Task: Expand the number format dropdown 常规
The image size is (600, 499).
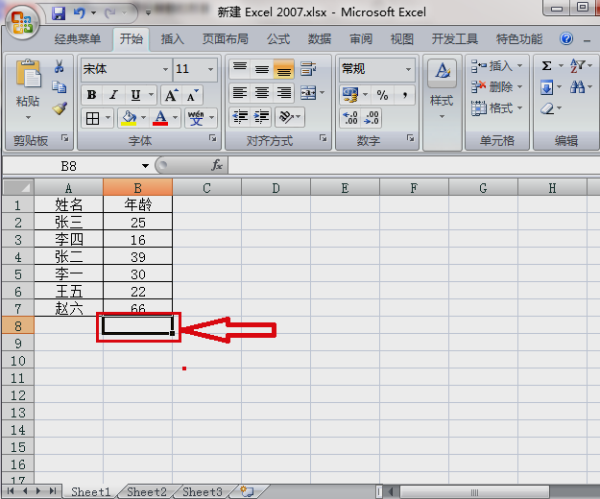Action: pyautogui.click(x=409, y=69)
